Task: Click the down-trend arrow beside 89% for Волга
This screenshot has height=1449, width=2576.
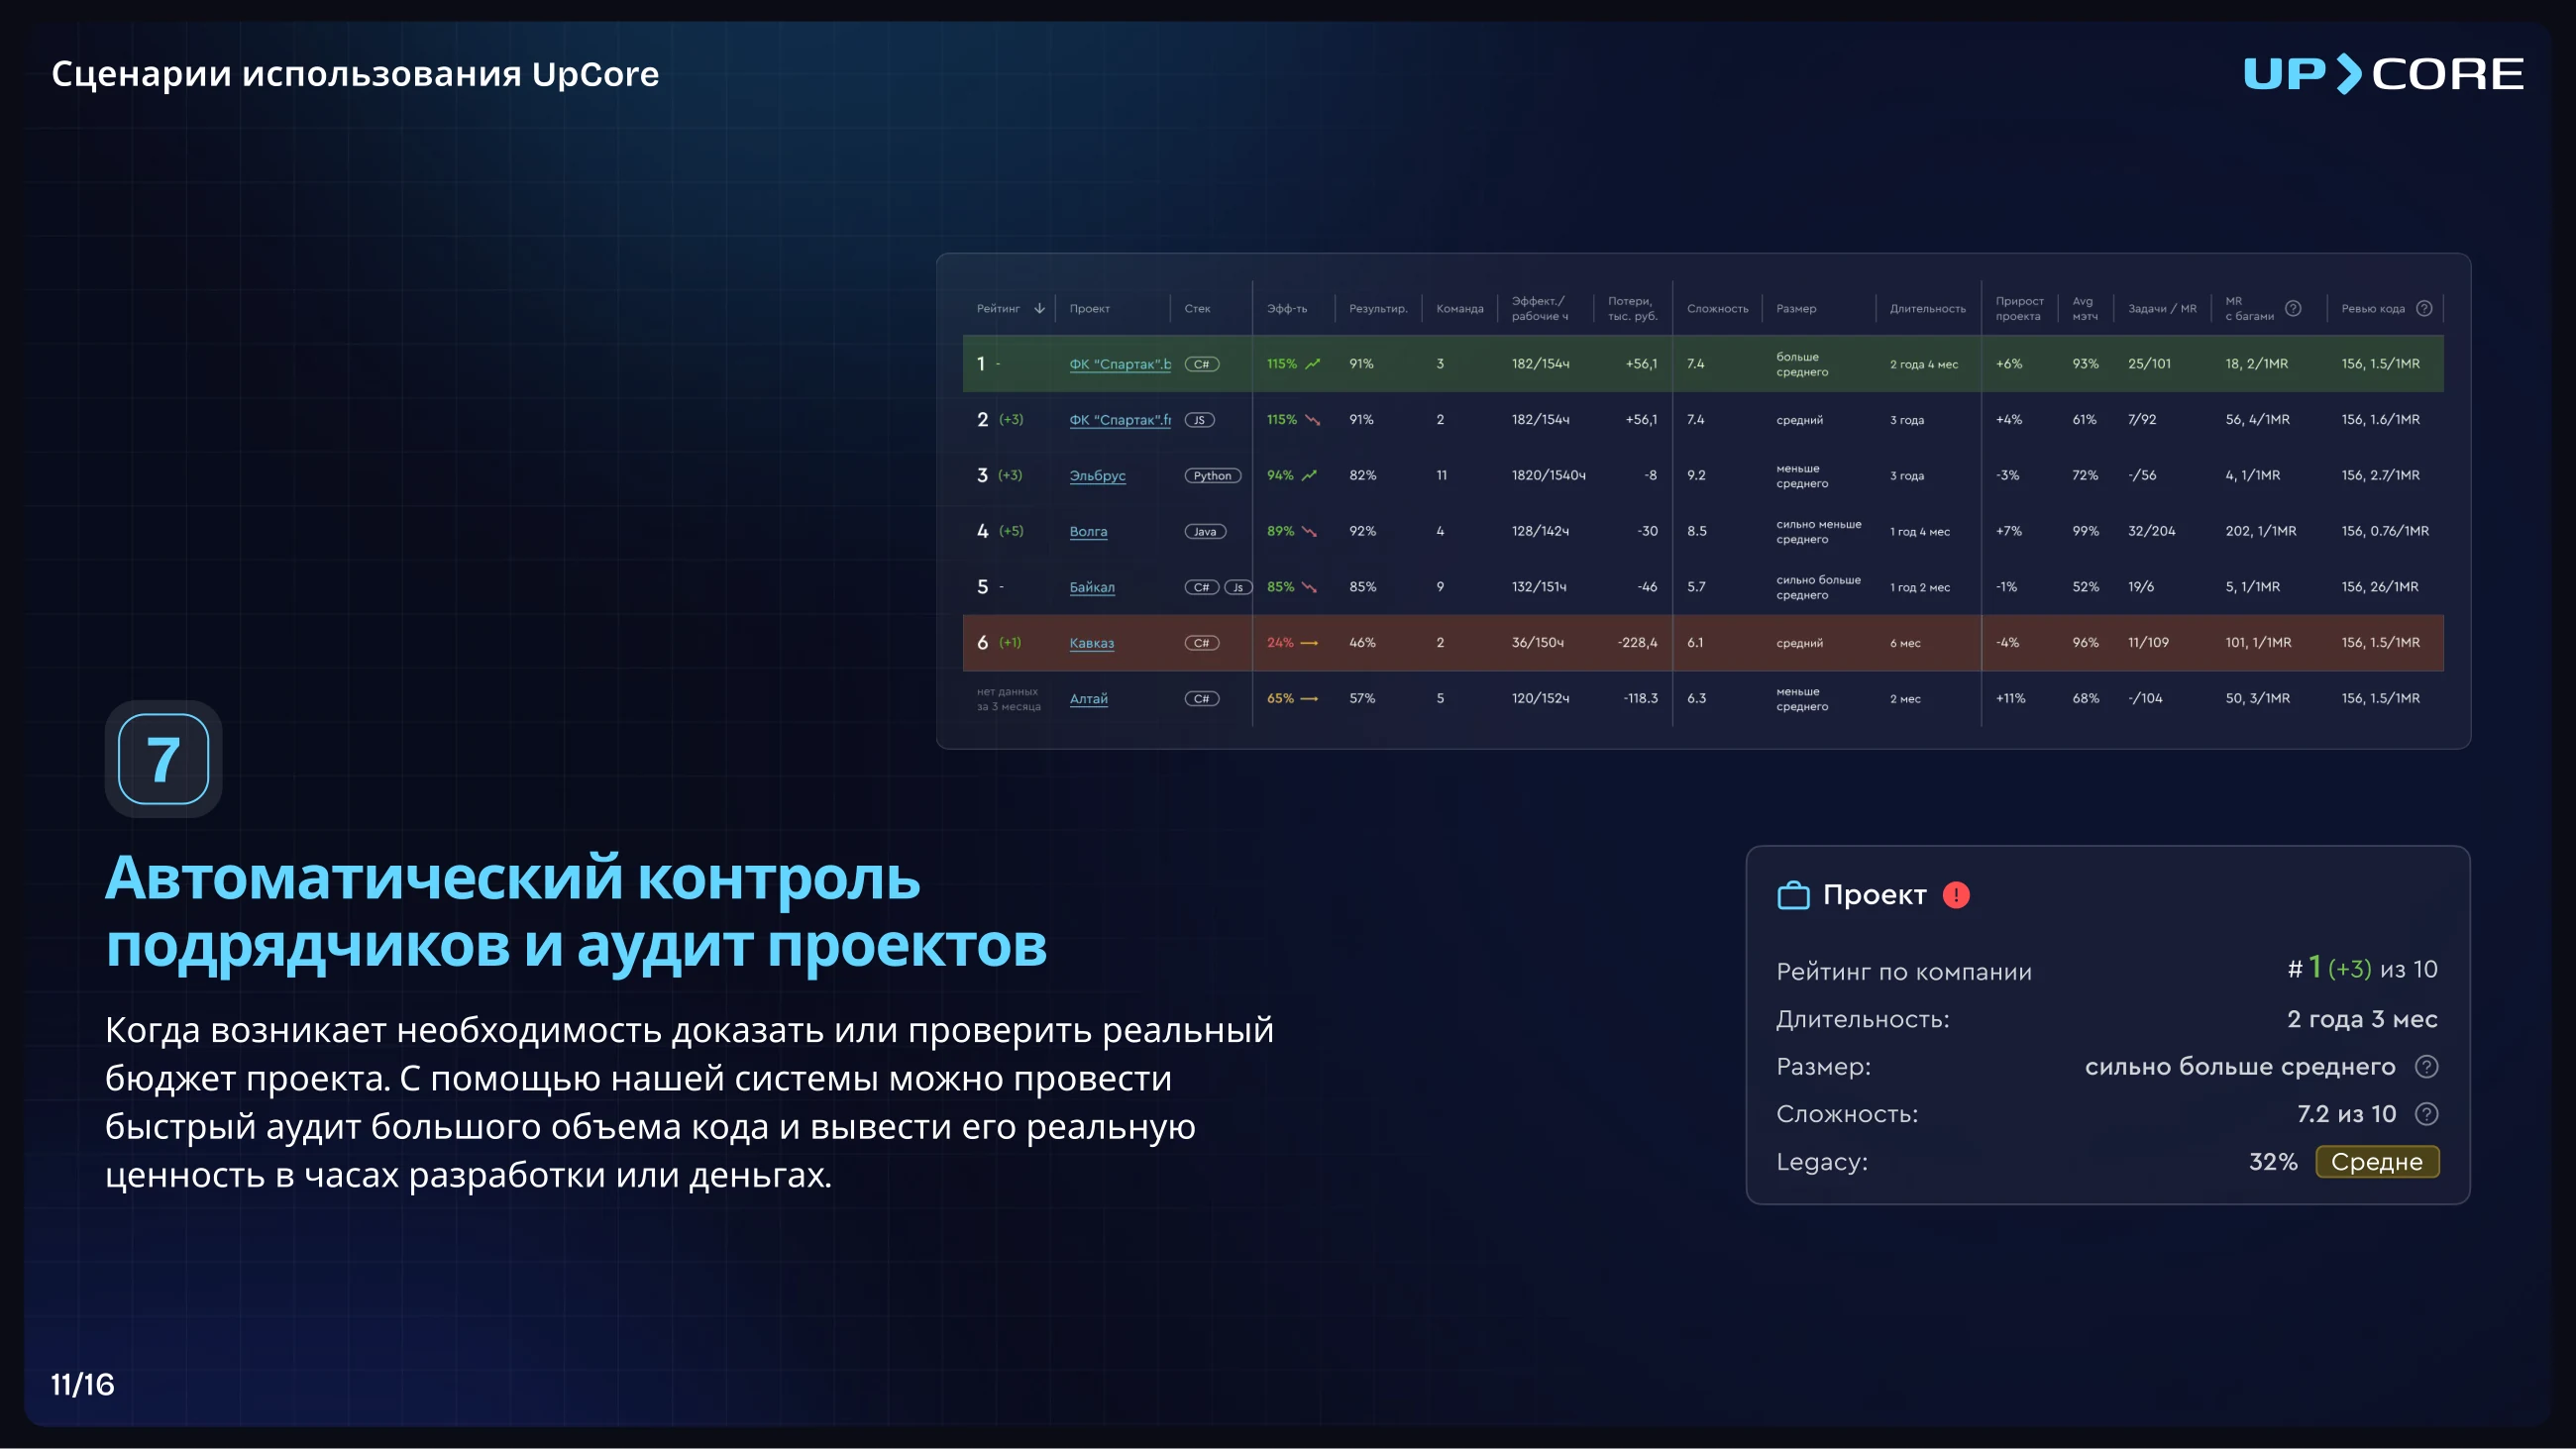Action: click(1309, 531)
